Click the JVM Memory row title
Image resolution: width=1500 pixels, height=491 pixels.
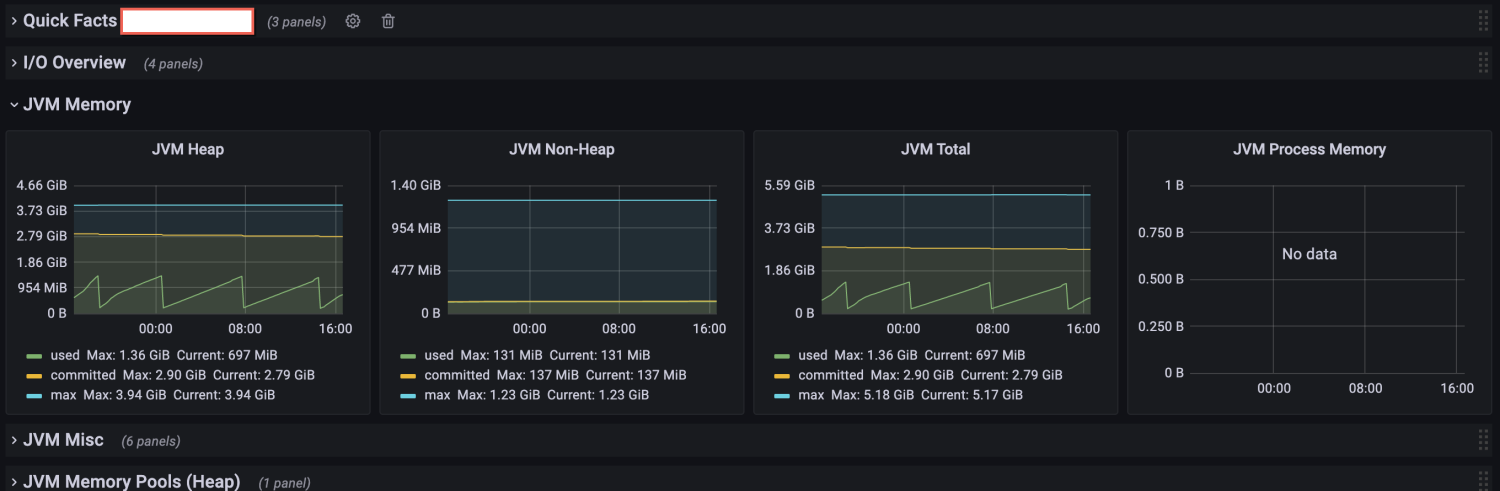[x=77, y=104]
